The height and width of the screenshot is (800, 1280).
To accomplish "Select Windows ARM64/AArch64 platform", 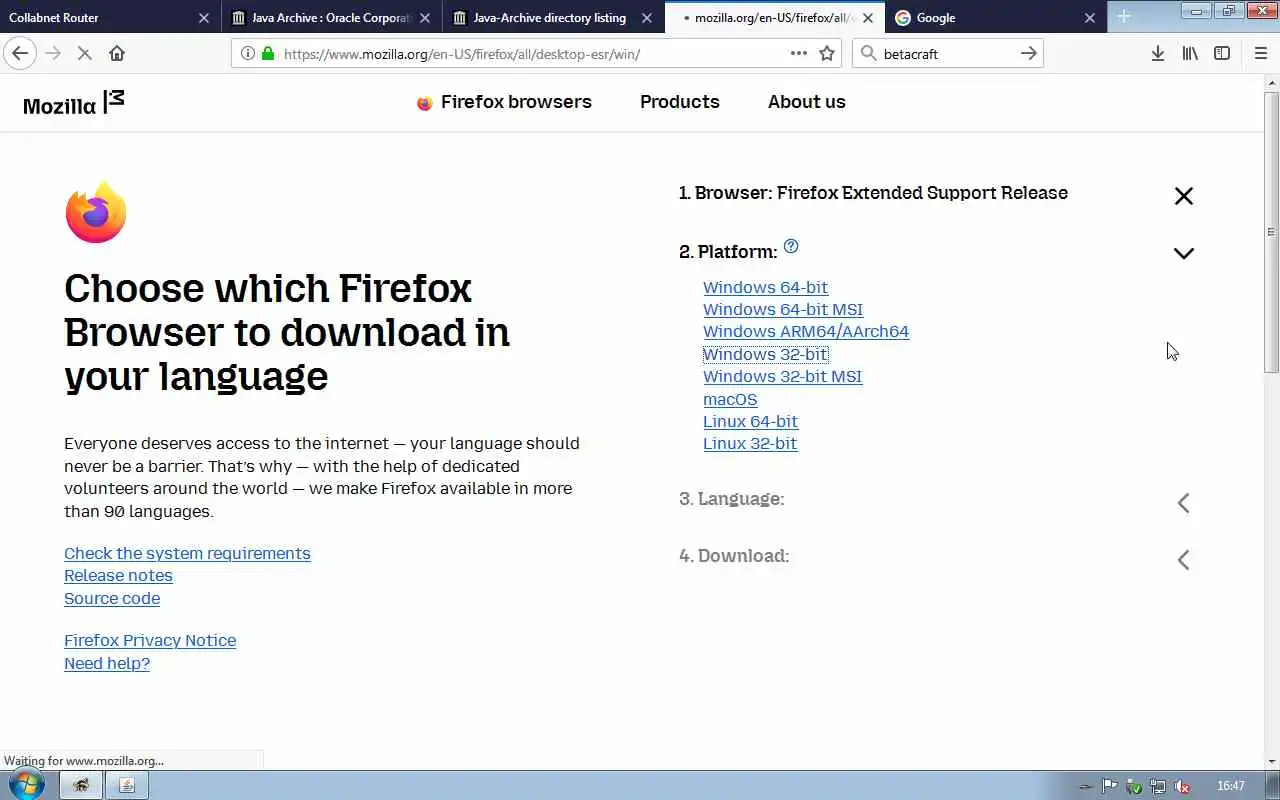I will (806, 332).
